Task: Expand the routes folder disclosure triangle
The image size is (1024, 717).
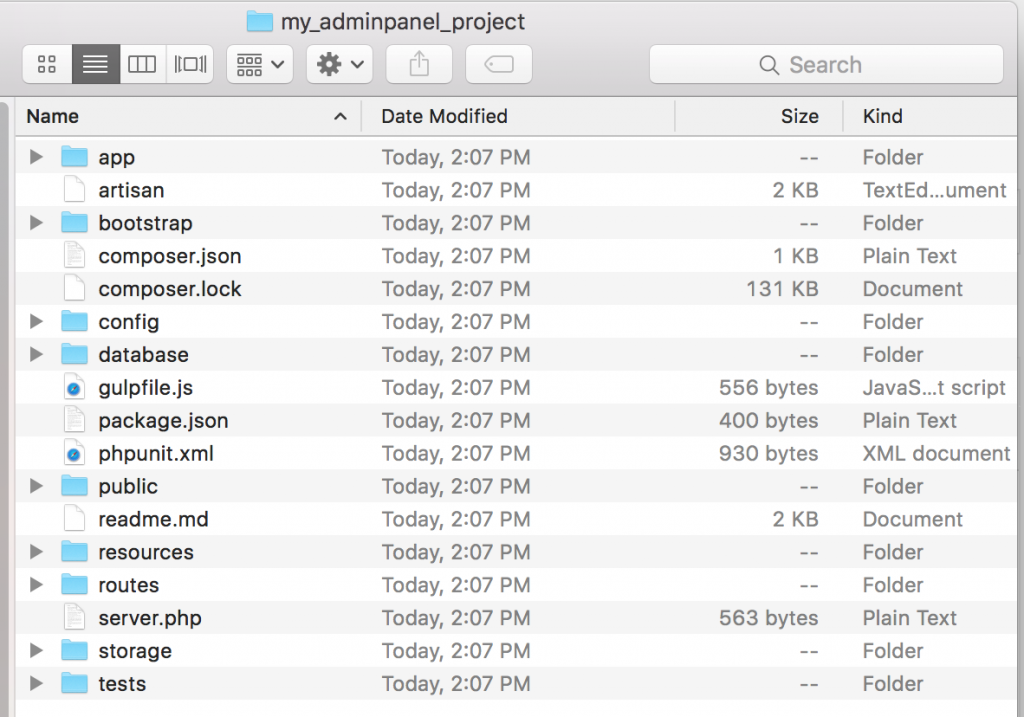Action: (37, 584)
